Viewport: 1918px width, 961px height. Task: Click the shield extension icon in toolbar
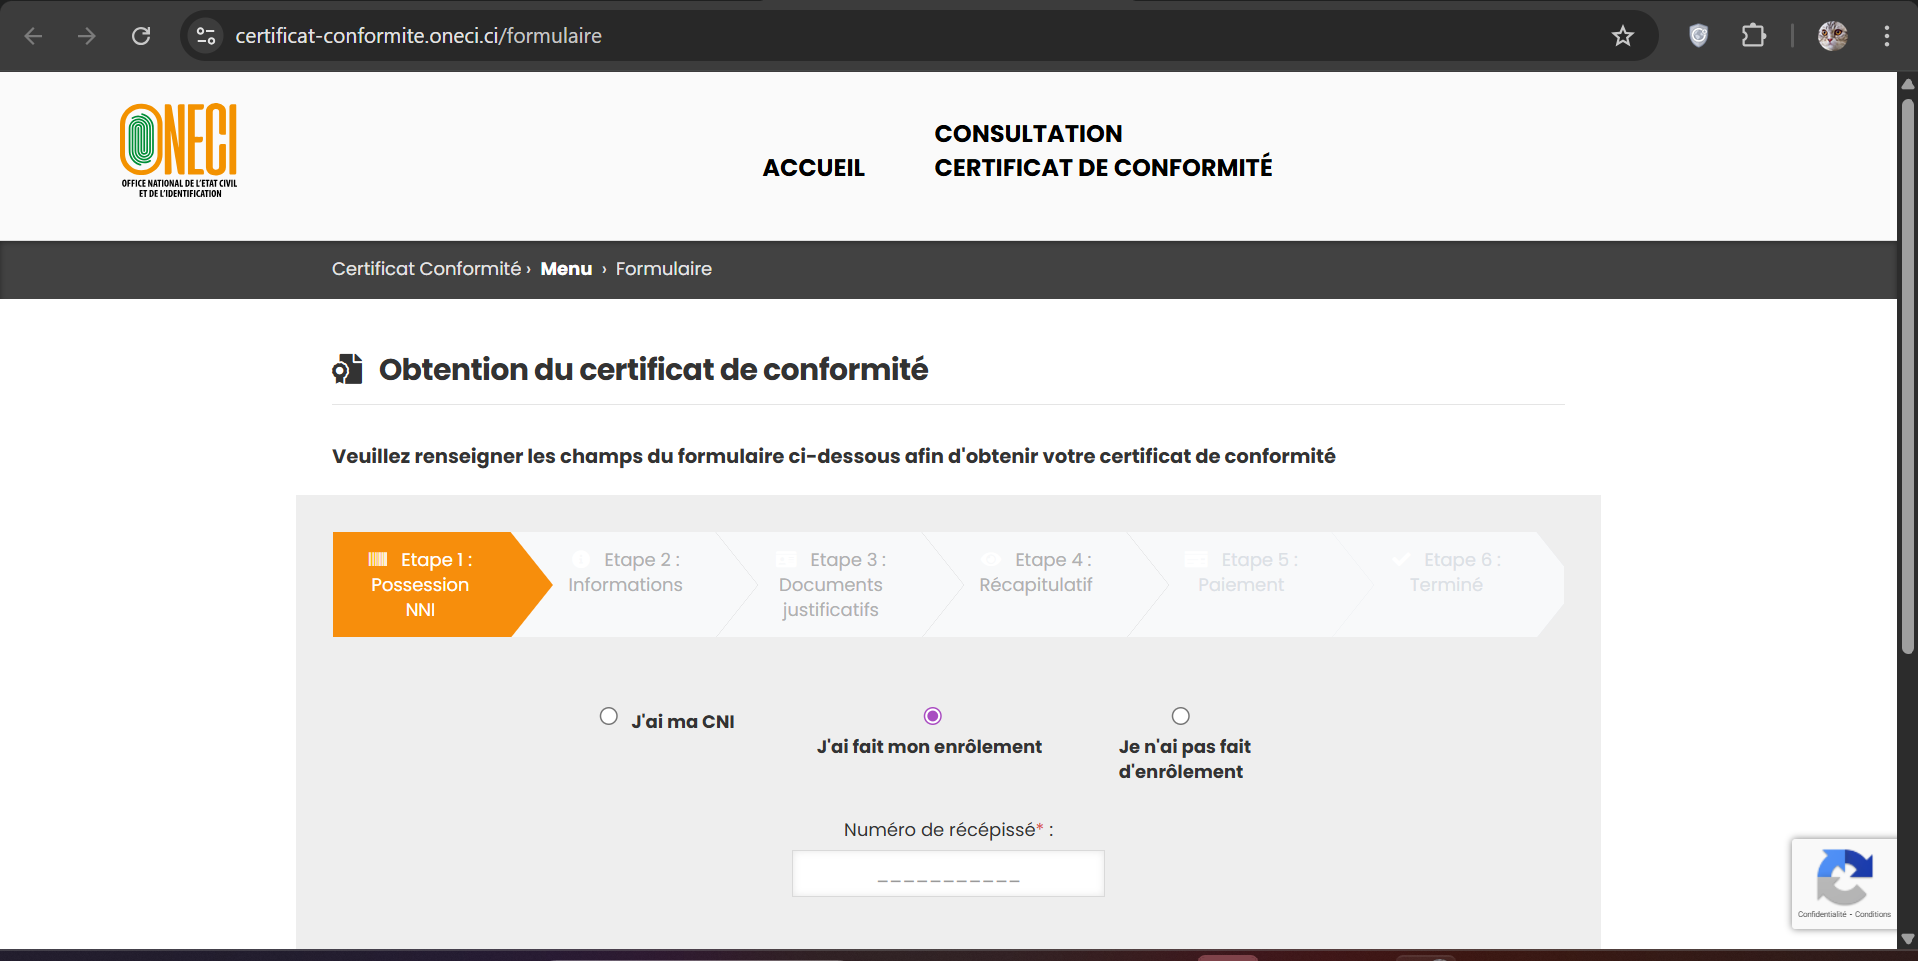pos(1698,36)
